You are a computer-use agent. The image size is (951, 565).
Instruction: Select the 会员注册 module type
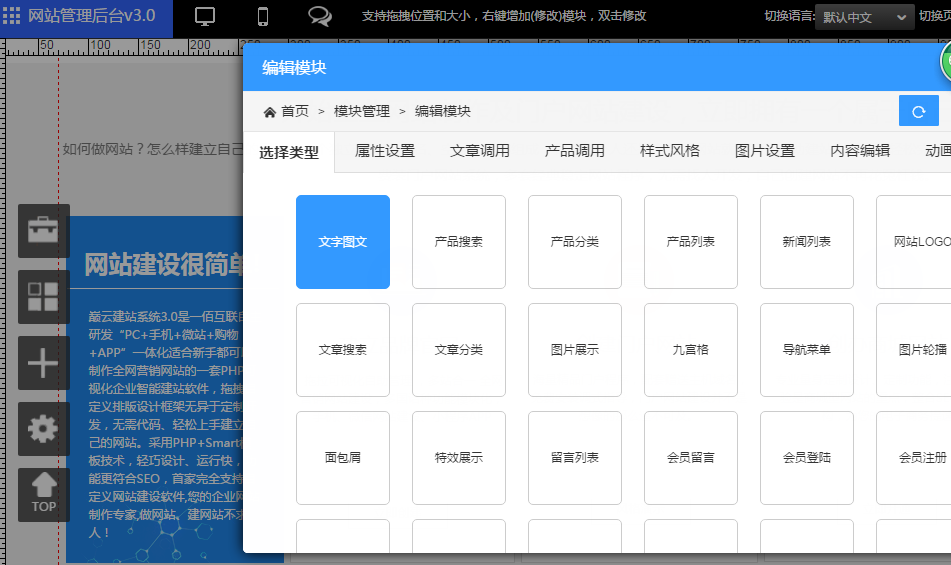(914, 458)
